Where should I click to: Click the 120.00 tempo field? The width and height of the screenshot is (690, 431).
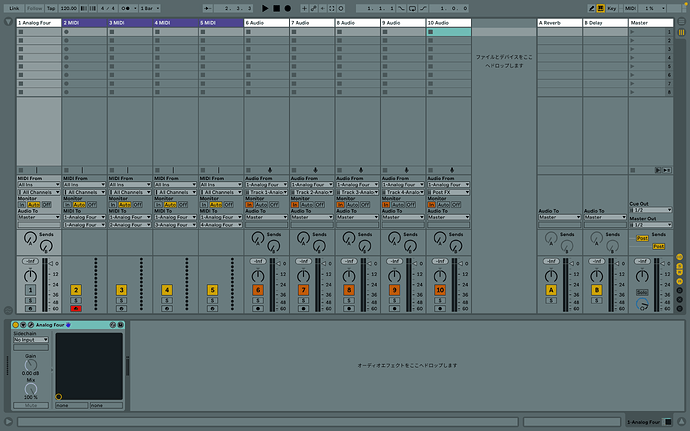pos(69,7)
